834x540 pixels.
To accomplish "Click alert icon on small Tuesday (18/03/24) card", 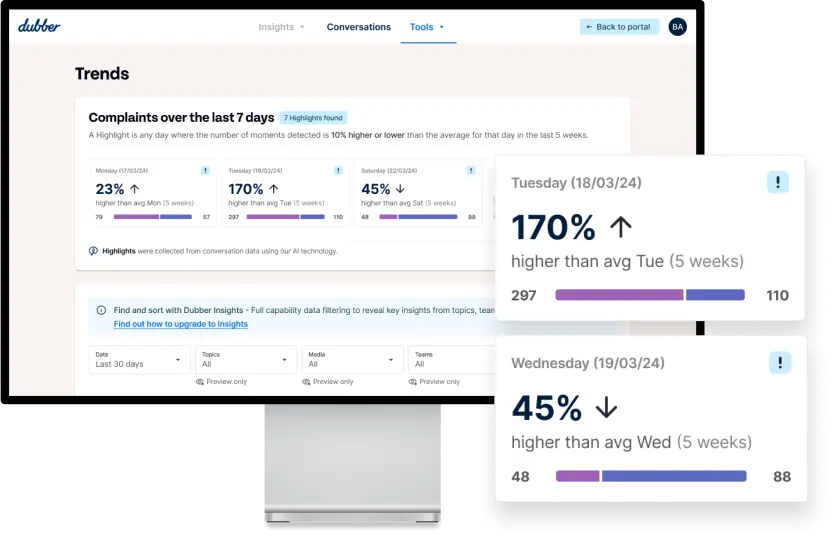I will click(338, 171).
